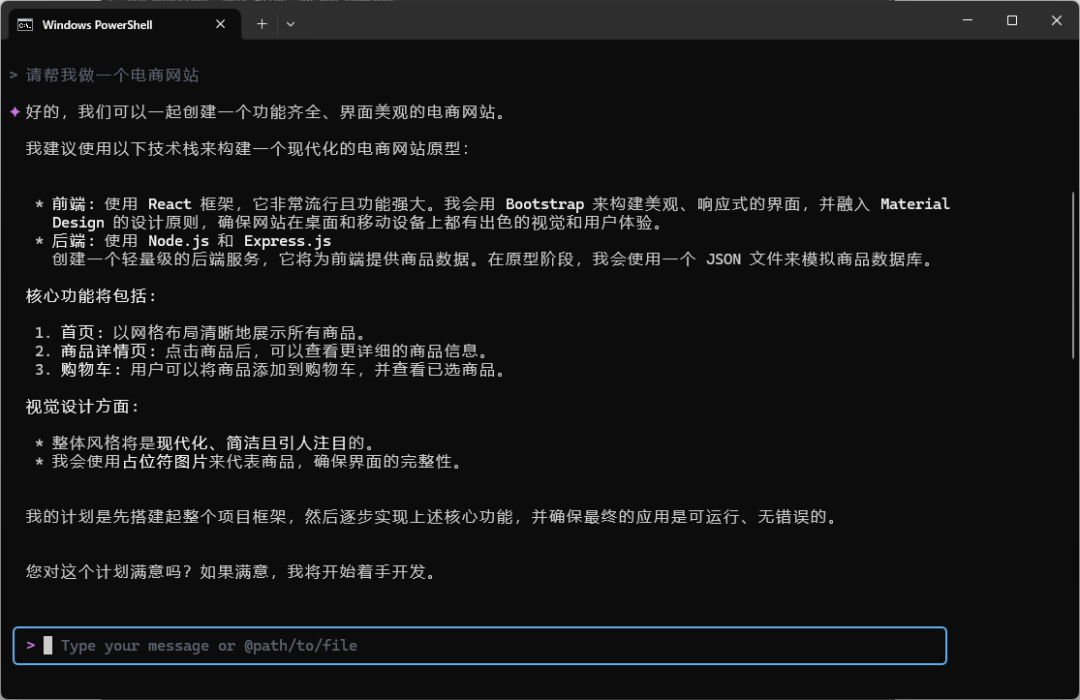Open a new tab with the plus icon
Screen dimensions: 1080x700
[261, 22]
